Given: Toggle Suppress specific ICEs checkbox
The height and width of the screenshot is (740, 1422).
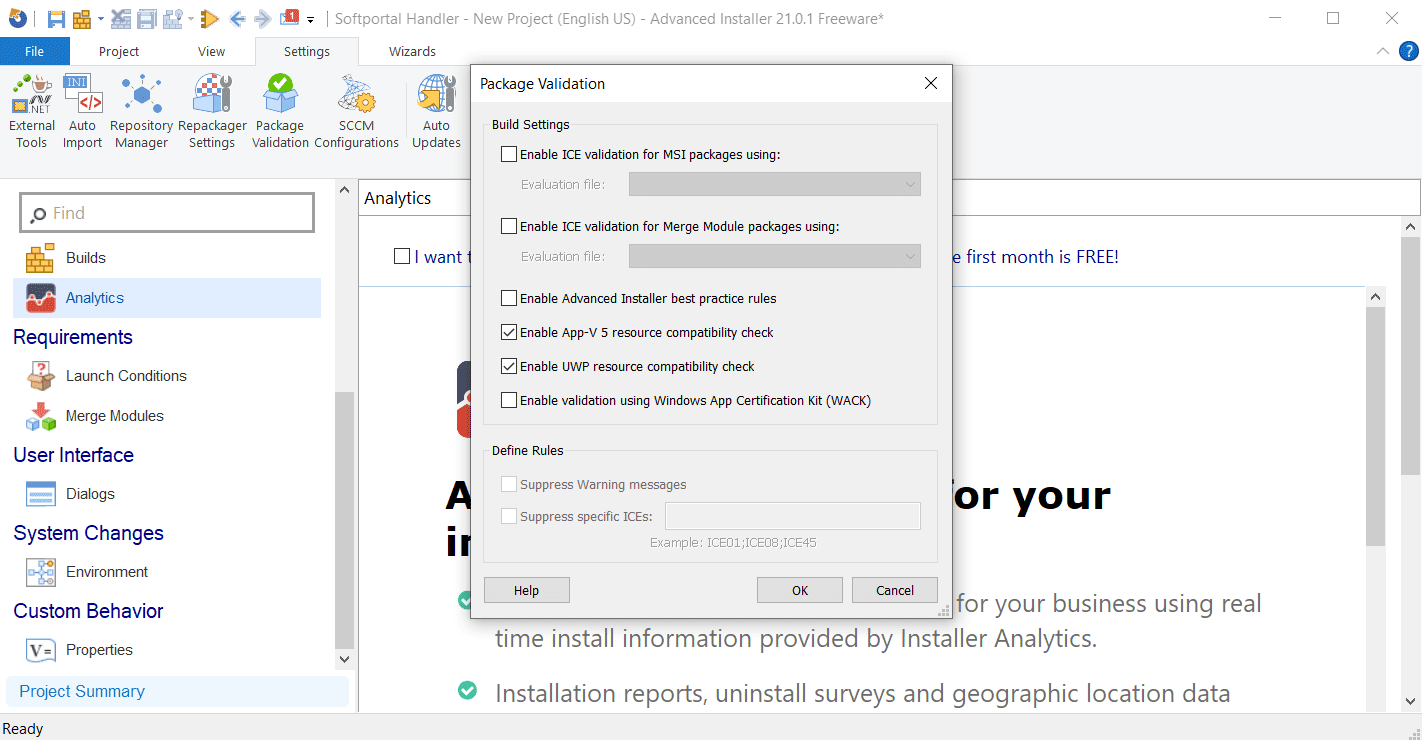Looking at the screenshot, I should pos(510,516).
